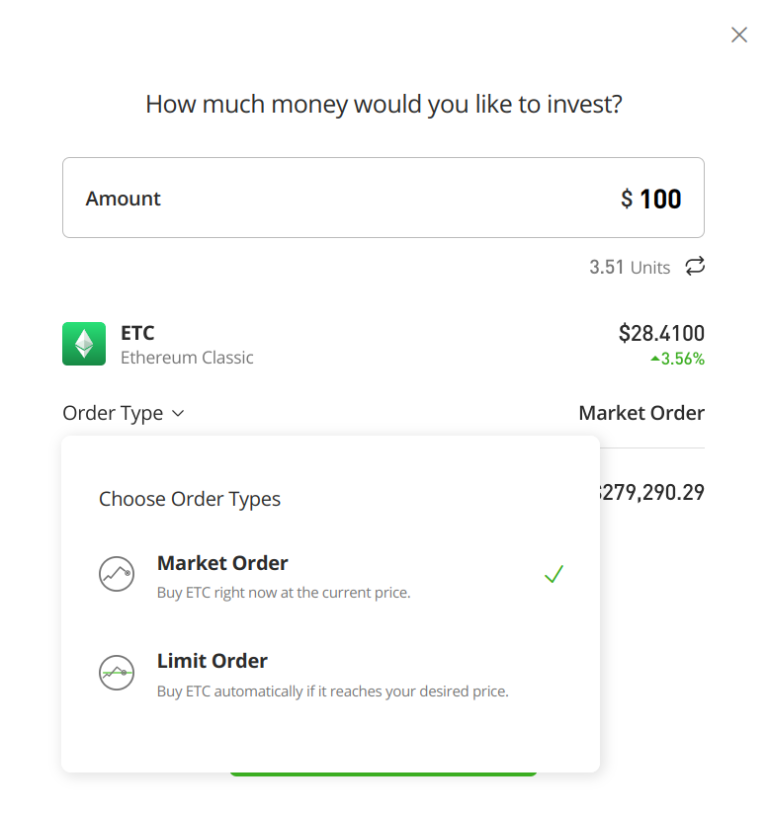The height and width of the screenshot is (813, 768).
Task: Click the green checkmark beside Market Order
Action: click(553, 573)
